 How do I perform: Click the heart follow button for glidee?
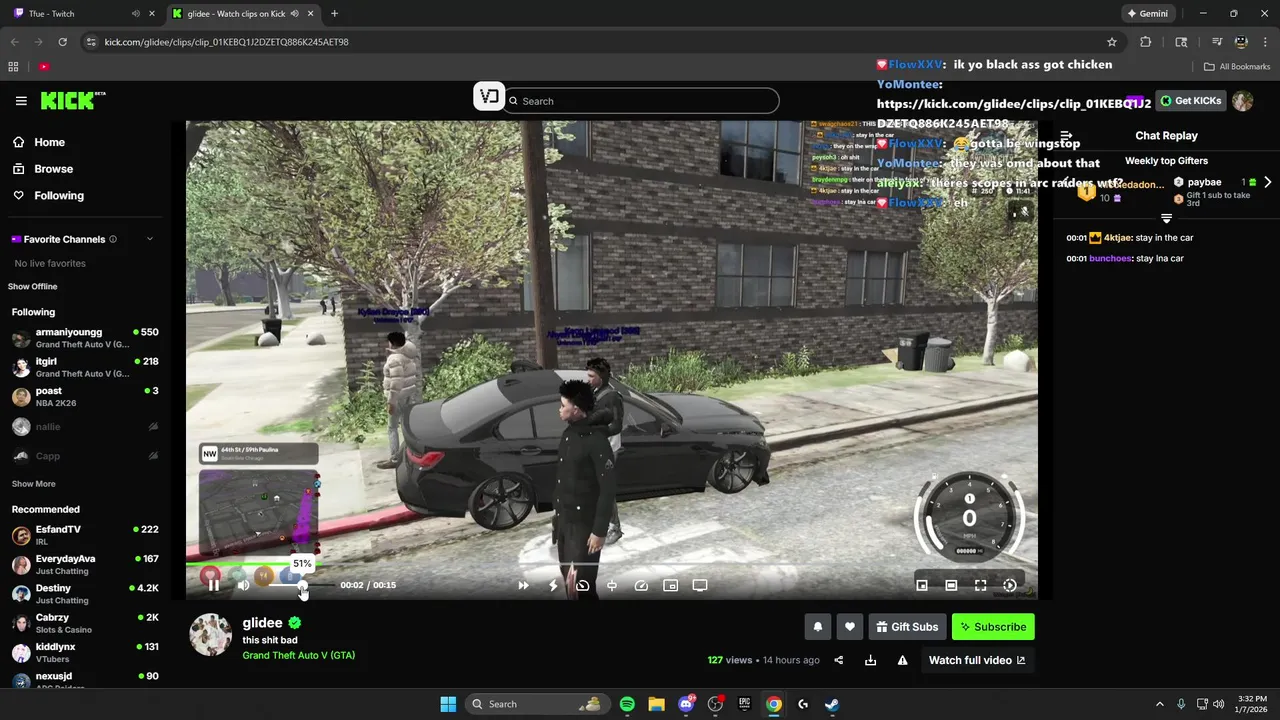(850, 627)
